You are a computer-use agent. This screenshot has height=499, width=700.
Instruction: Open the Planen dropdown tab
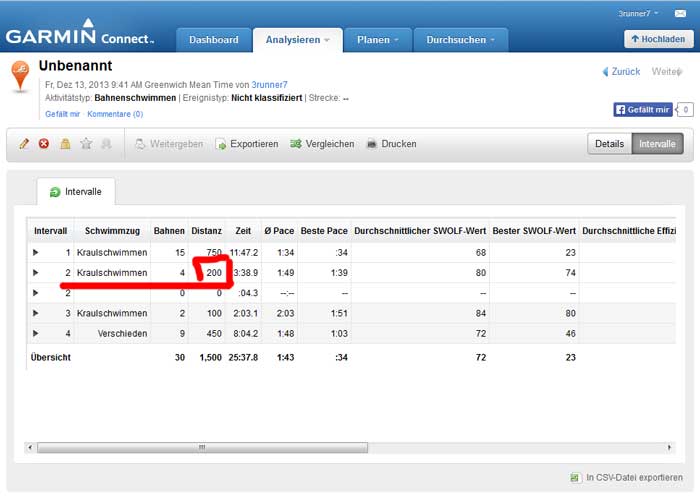[378, 40]
